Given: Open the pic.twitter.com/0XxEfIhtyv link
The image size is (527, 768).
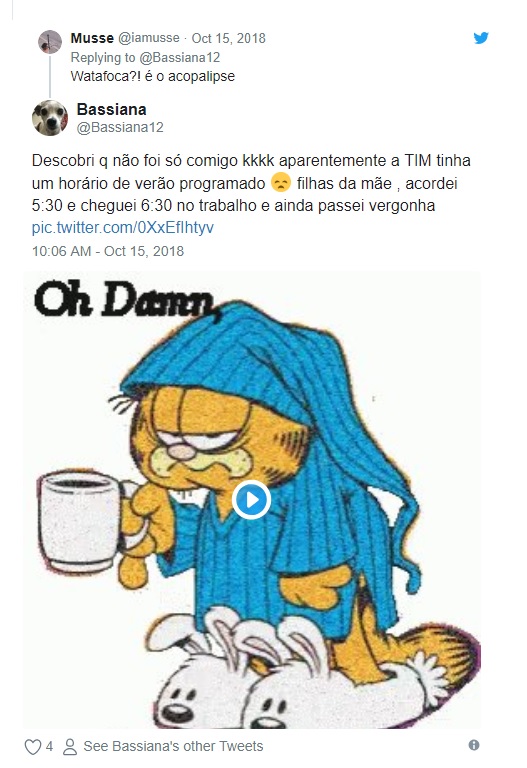Looking at the screenshot, I should (x=122, y=228).
